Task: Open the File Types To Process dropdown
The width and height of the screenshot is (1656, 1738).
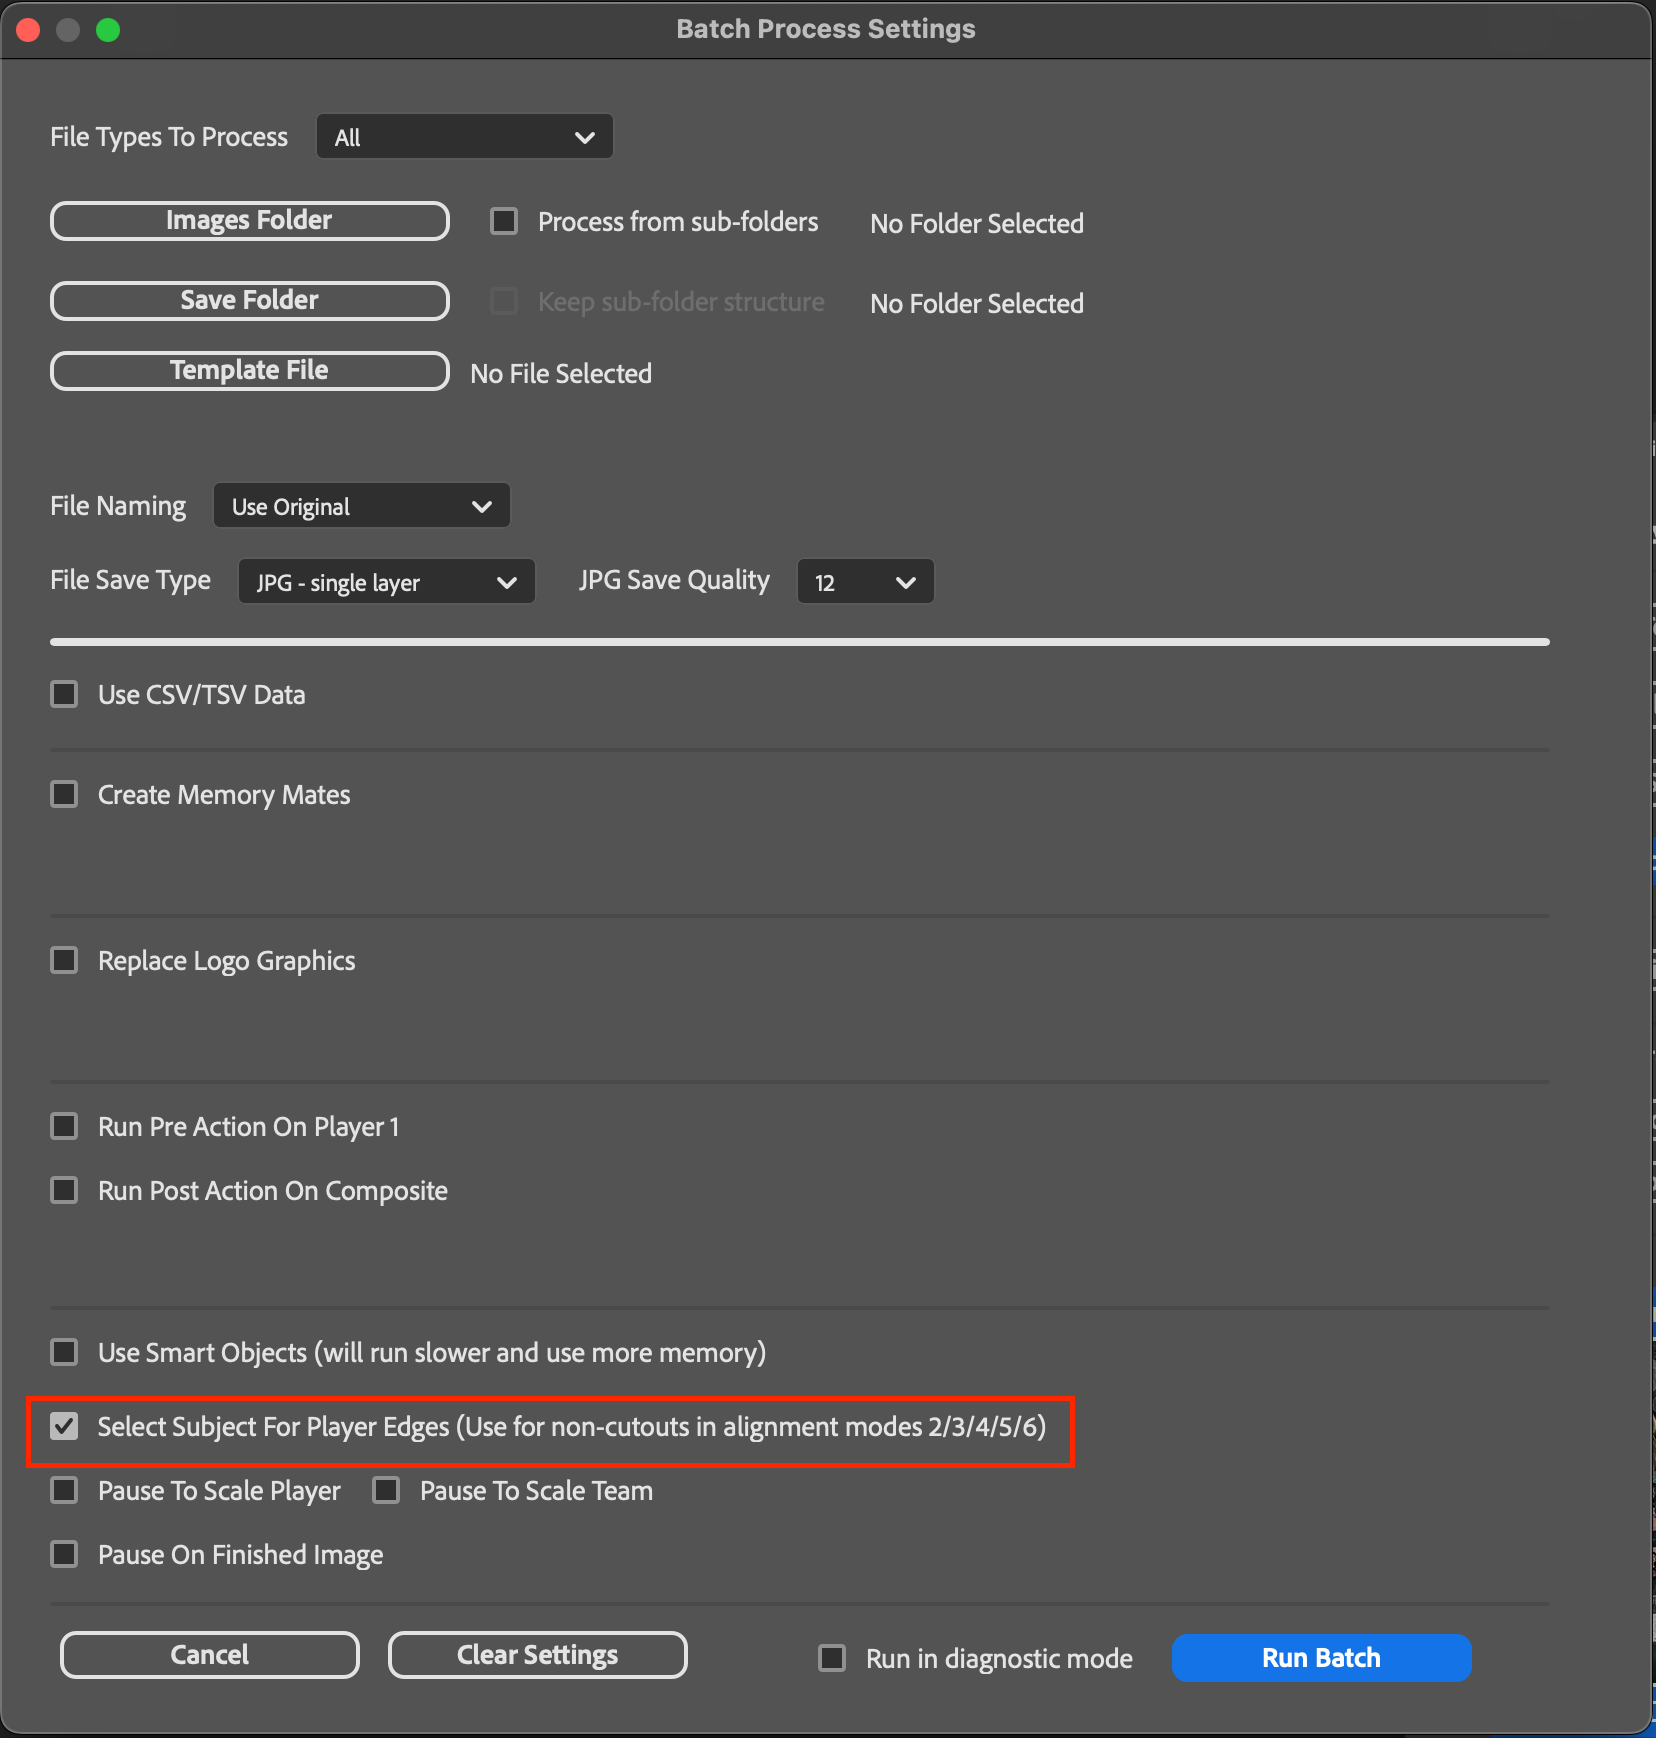Action: point(464,137)
